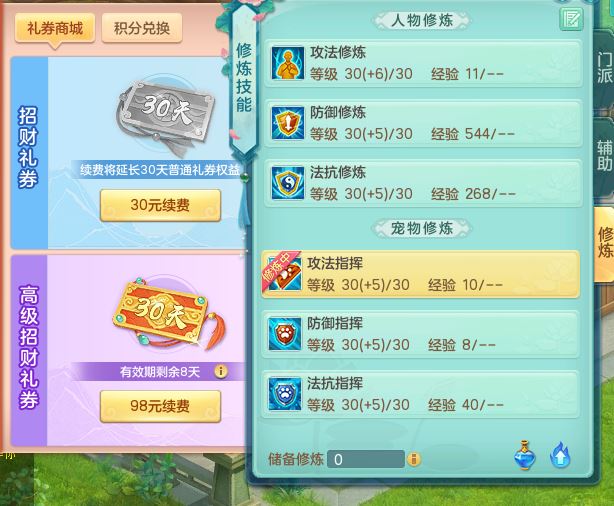Click the 法抗指挥 paw icon
The image size is (614, 506).
285,394
